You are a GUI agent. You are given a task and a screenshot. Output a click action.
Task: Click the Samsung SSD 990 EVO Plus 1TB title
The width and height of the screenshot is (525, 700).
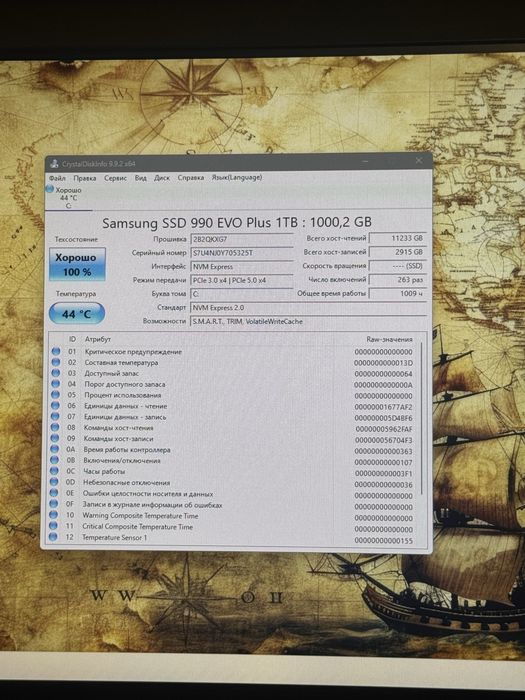[237, 223]
